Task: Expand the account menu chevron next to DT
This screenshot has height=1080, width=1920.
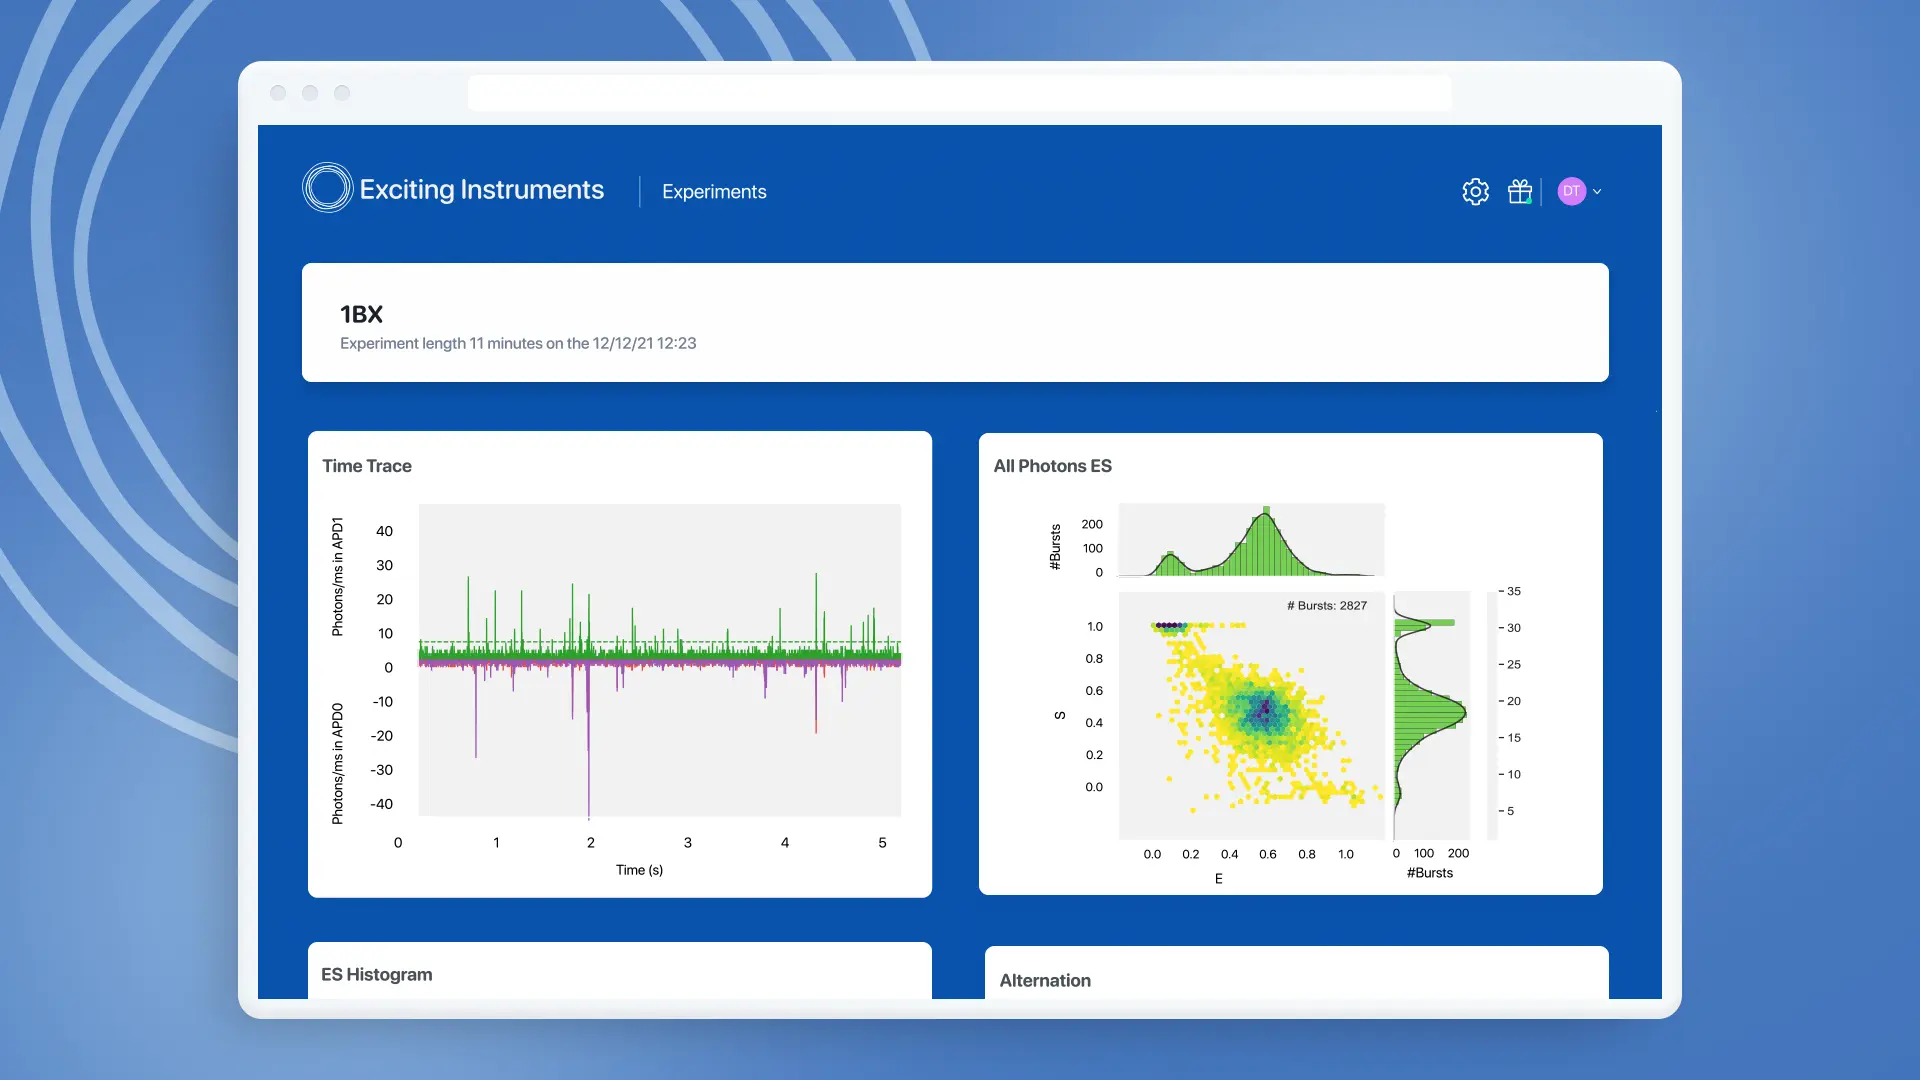Action: click(1597, 191)
